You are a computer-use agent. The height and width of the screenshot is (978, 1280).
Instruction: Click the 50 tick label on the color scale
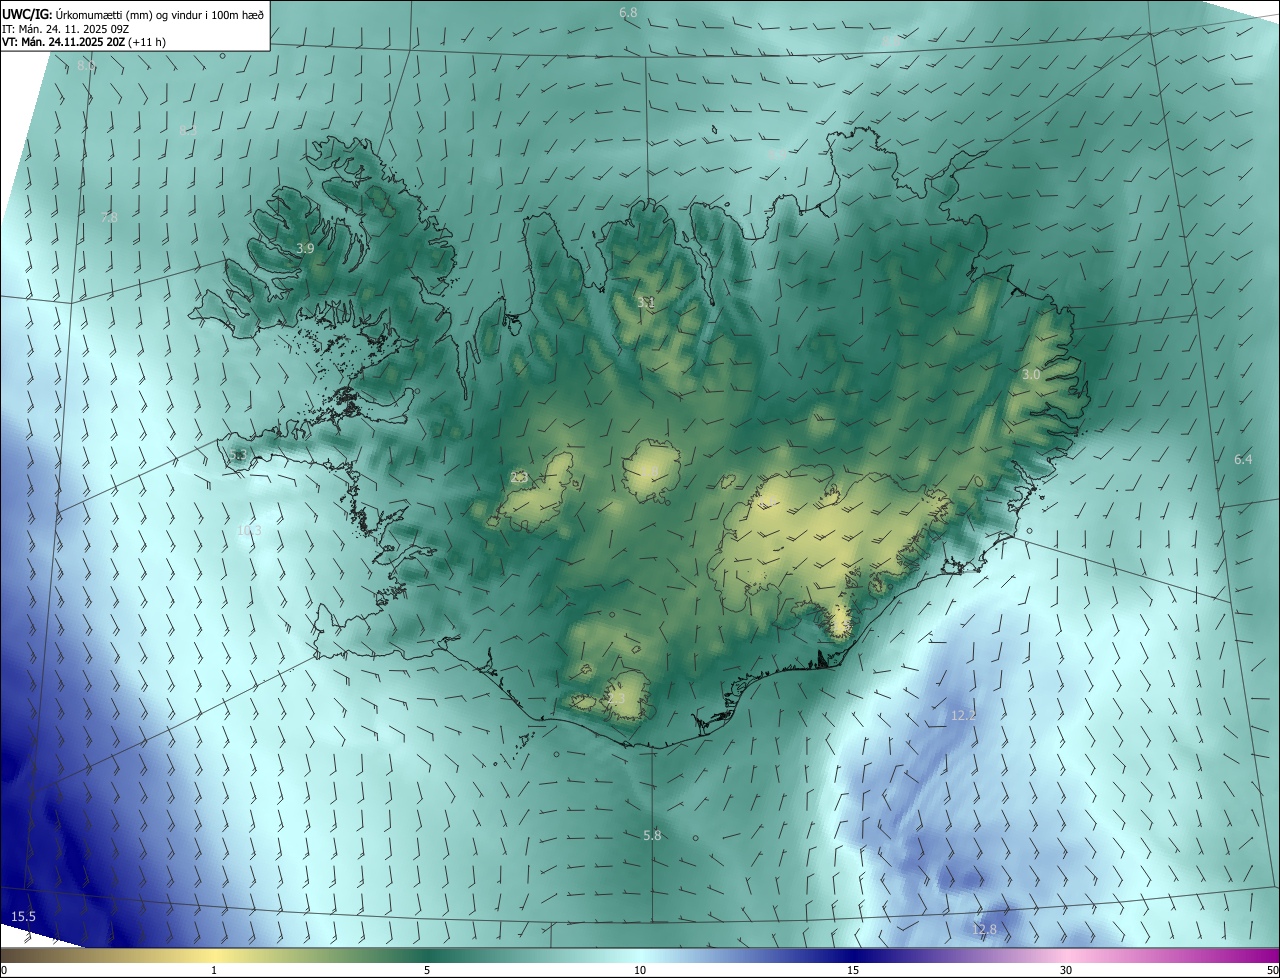click(1272, 970)
